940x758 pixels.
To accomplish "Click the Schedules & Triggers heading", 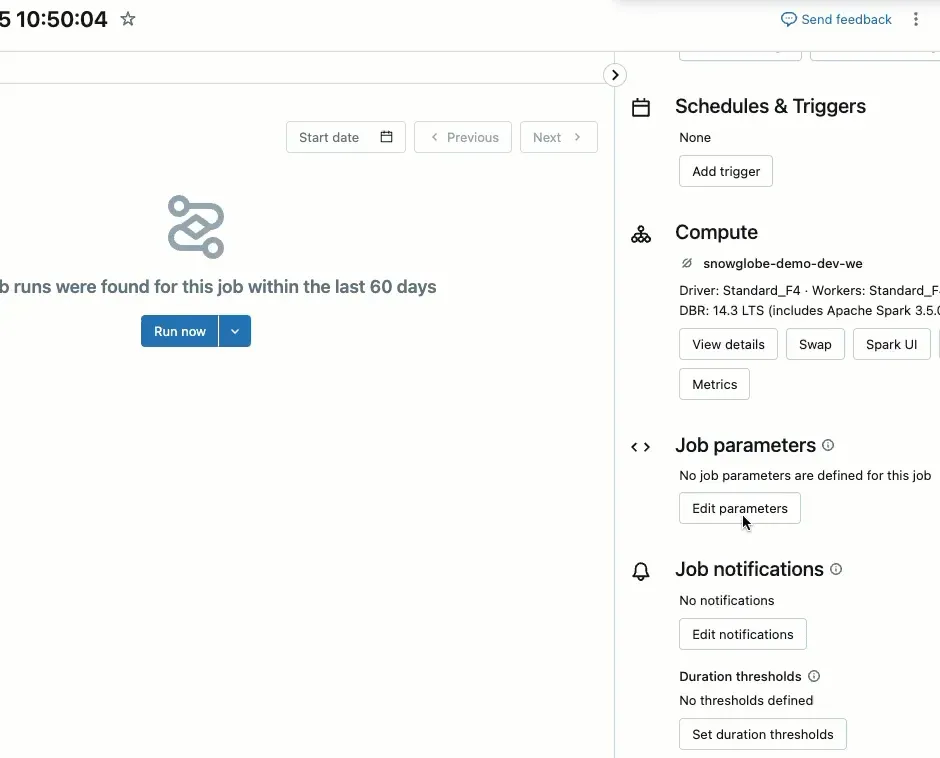I will [x=770, y=106].
